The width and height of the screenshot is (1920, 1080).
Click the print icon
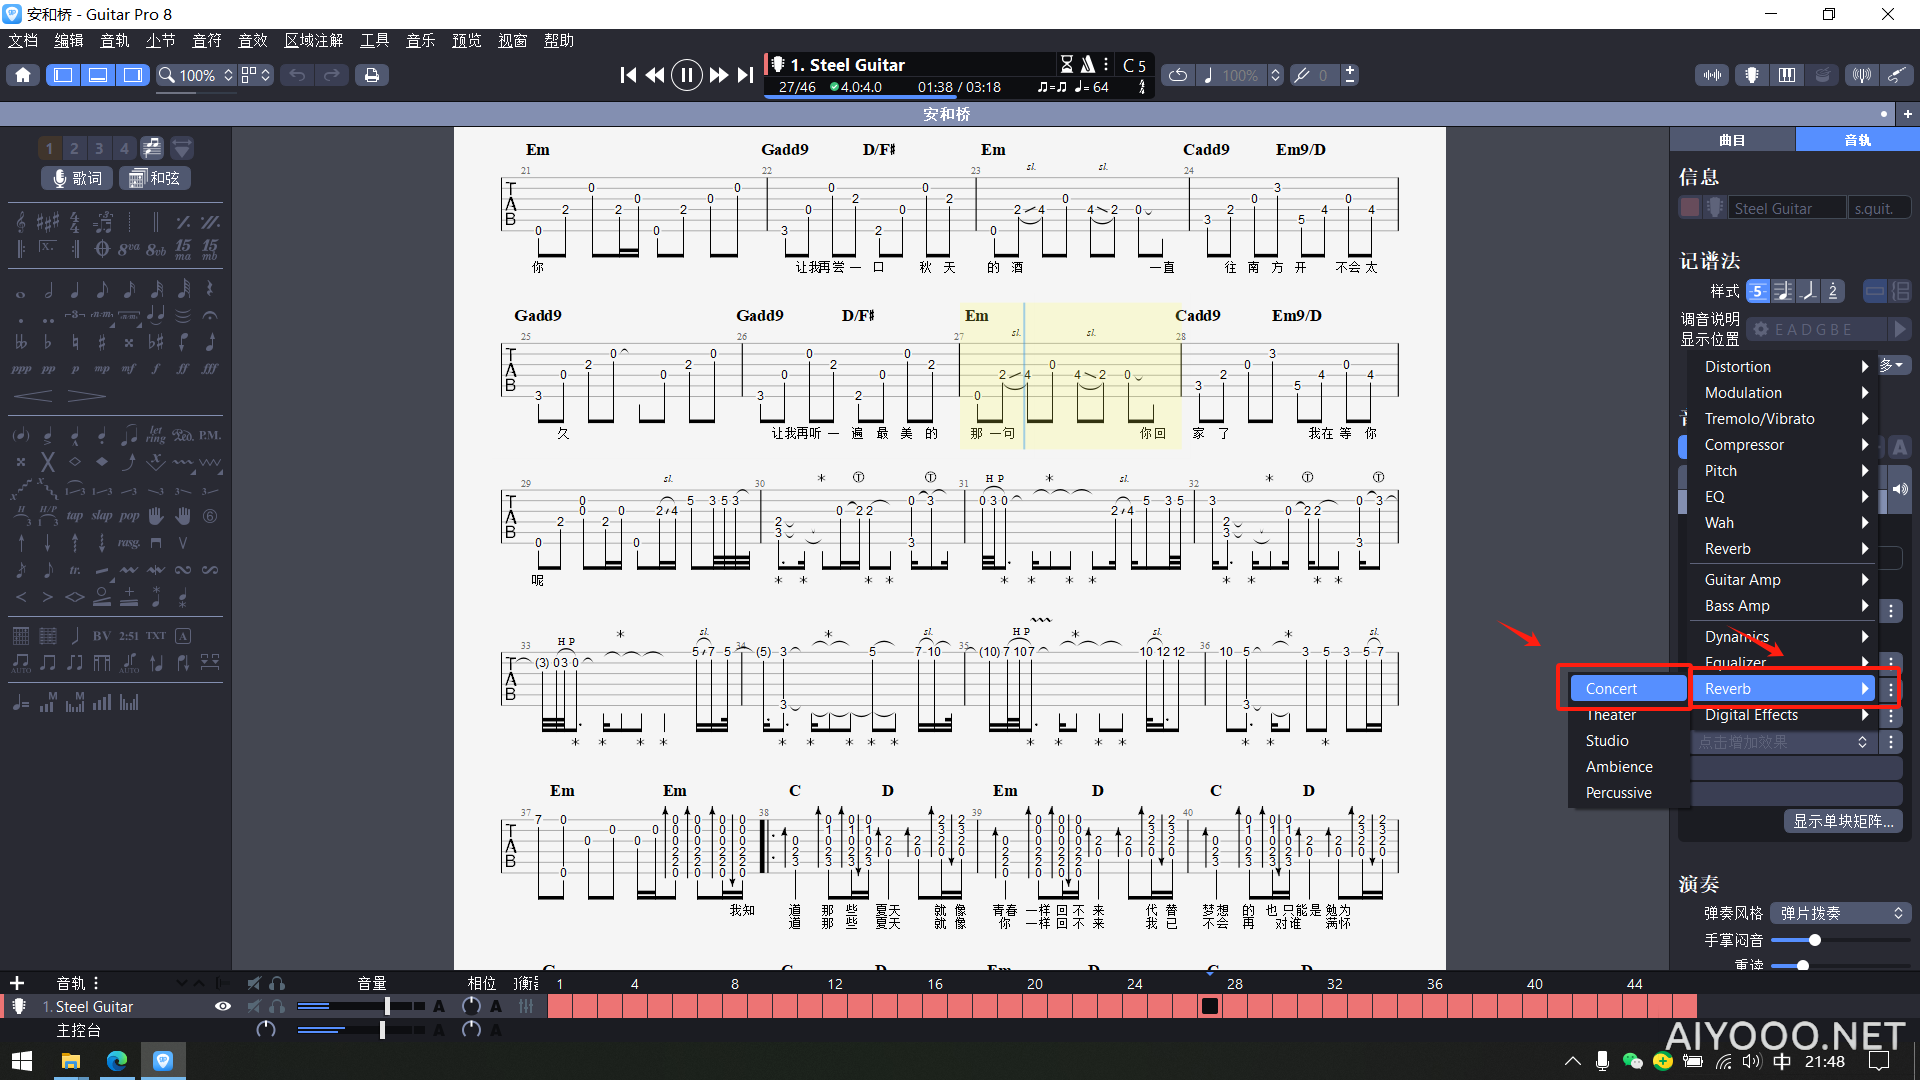point(372,75)
